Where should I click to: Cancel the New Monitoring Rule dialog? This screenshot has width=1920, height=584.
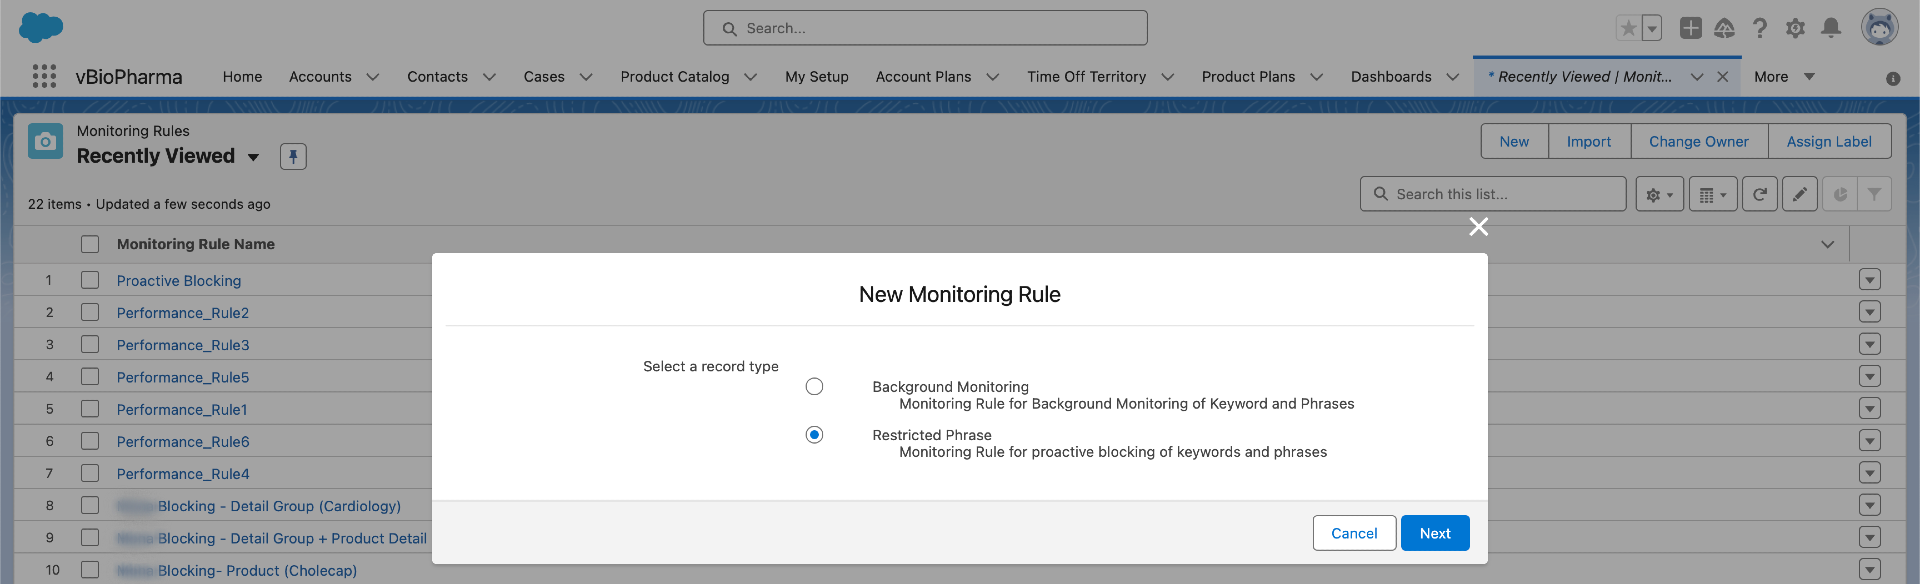1353,533
